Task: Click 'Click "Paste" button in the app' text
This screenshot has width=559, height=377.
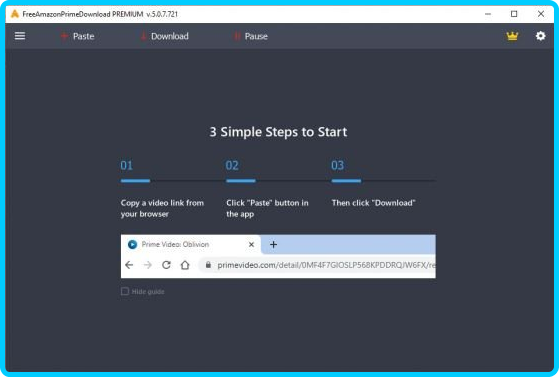Action: point(267,208)
